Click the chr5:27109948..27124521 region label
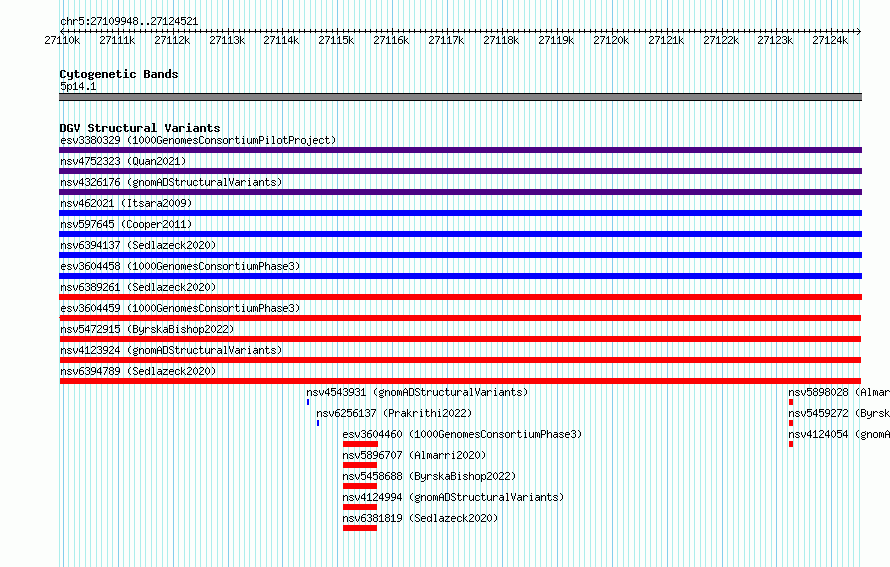The image size is (890, 567). (129, 22)
